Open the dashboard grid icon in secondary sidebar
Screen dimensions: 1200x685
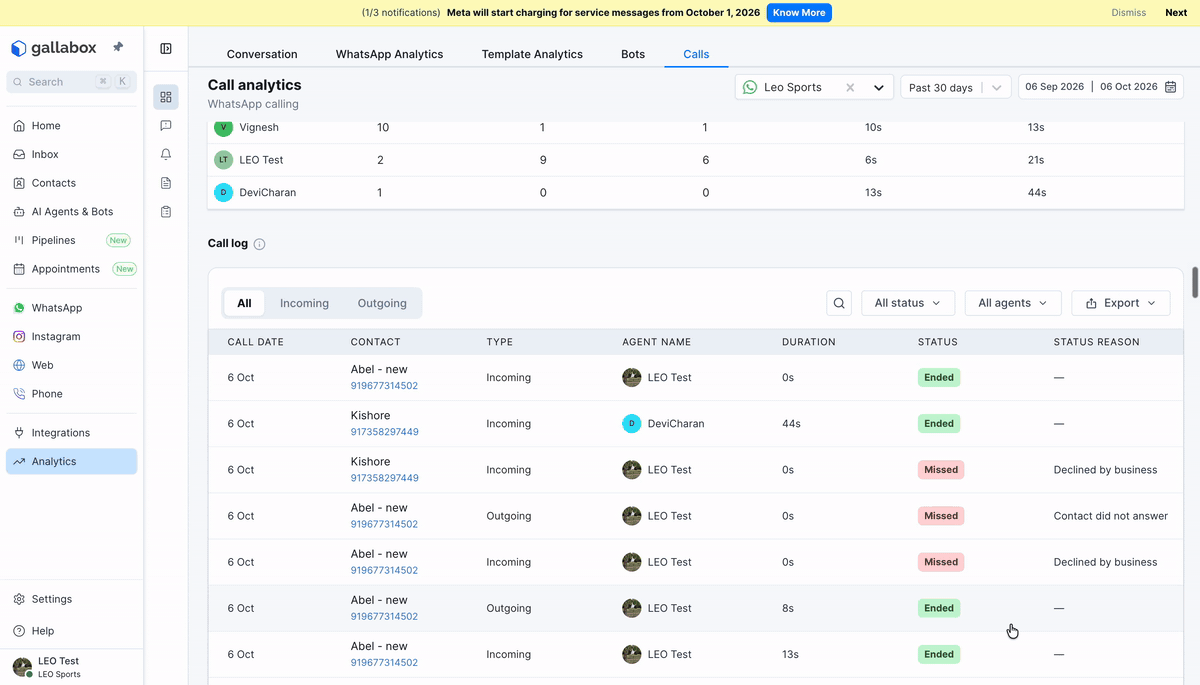point(166,97)
